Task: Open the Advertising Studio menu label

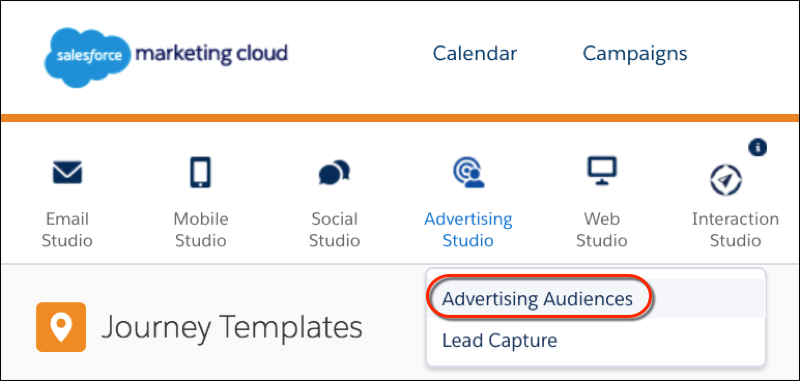Action: pyautogui.click(x=468, y=230)
